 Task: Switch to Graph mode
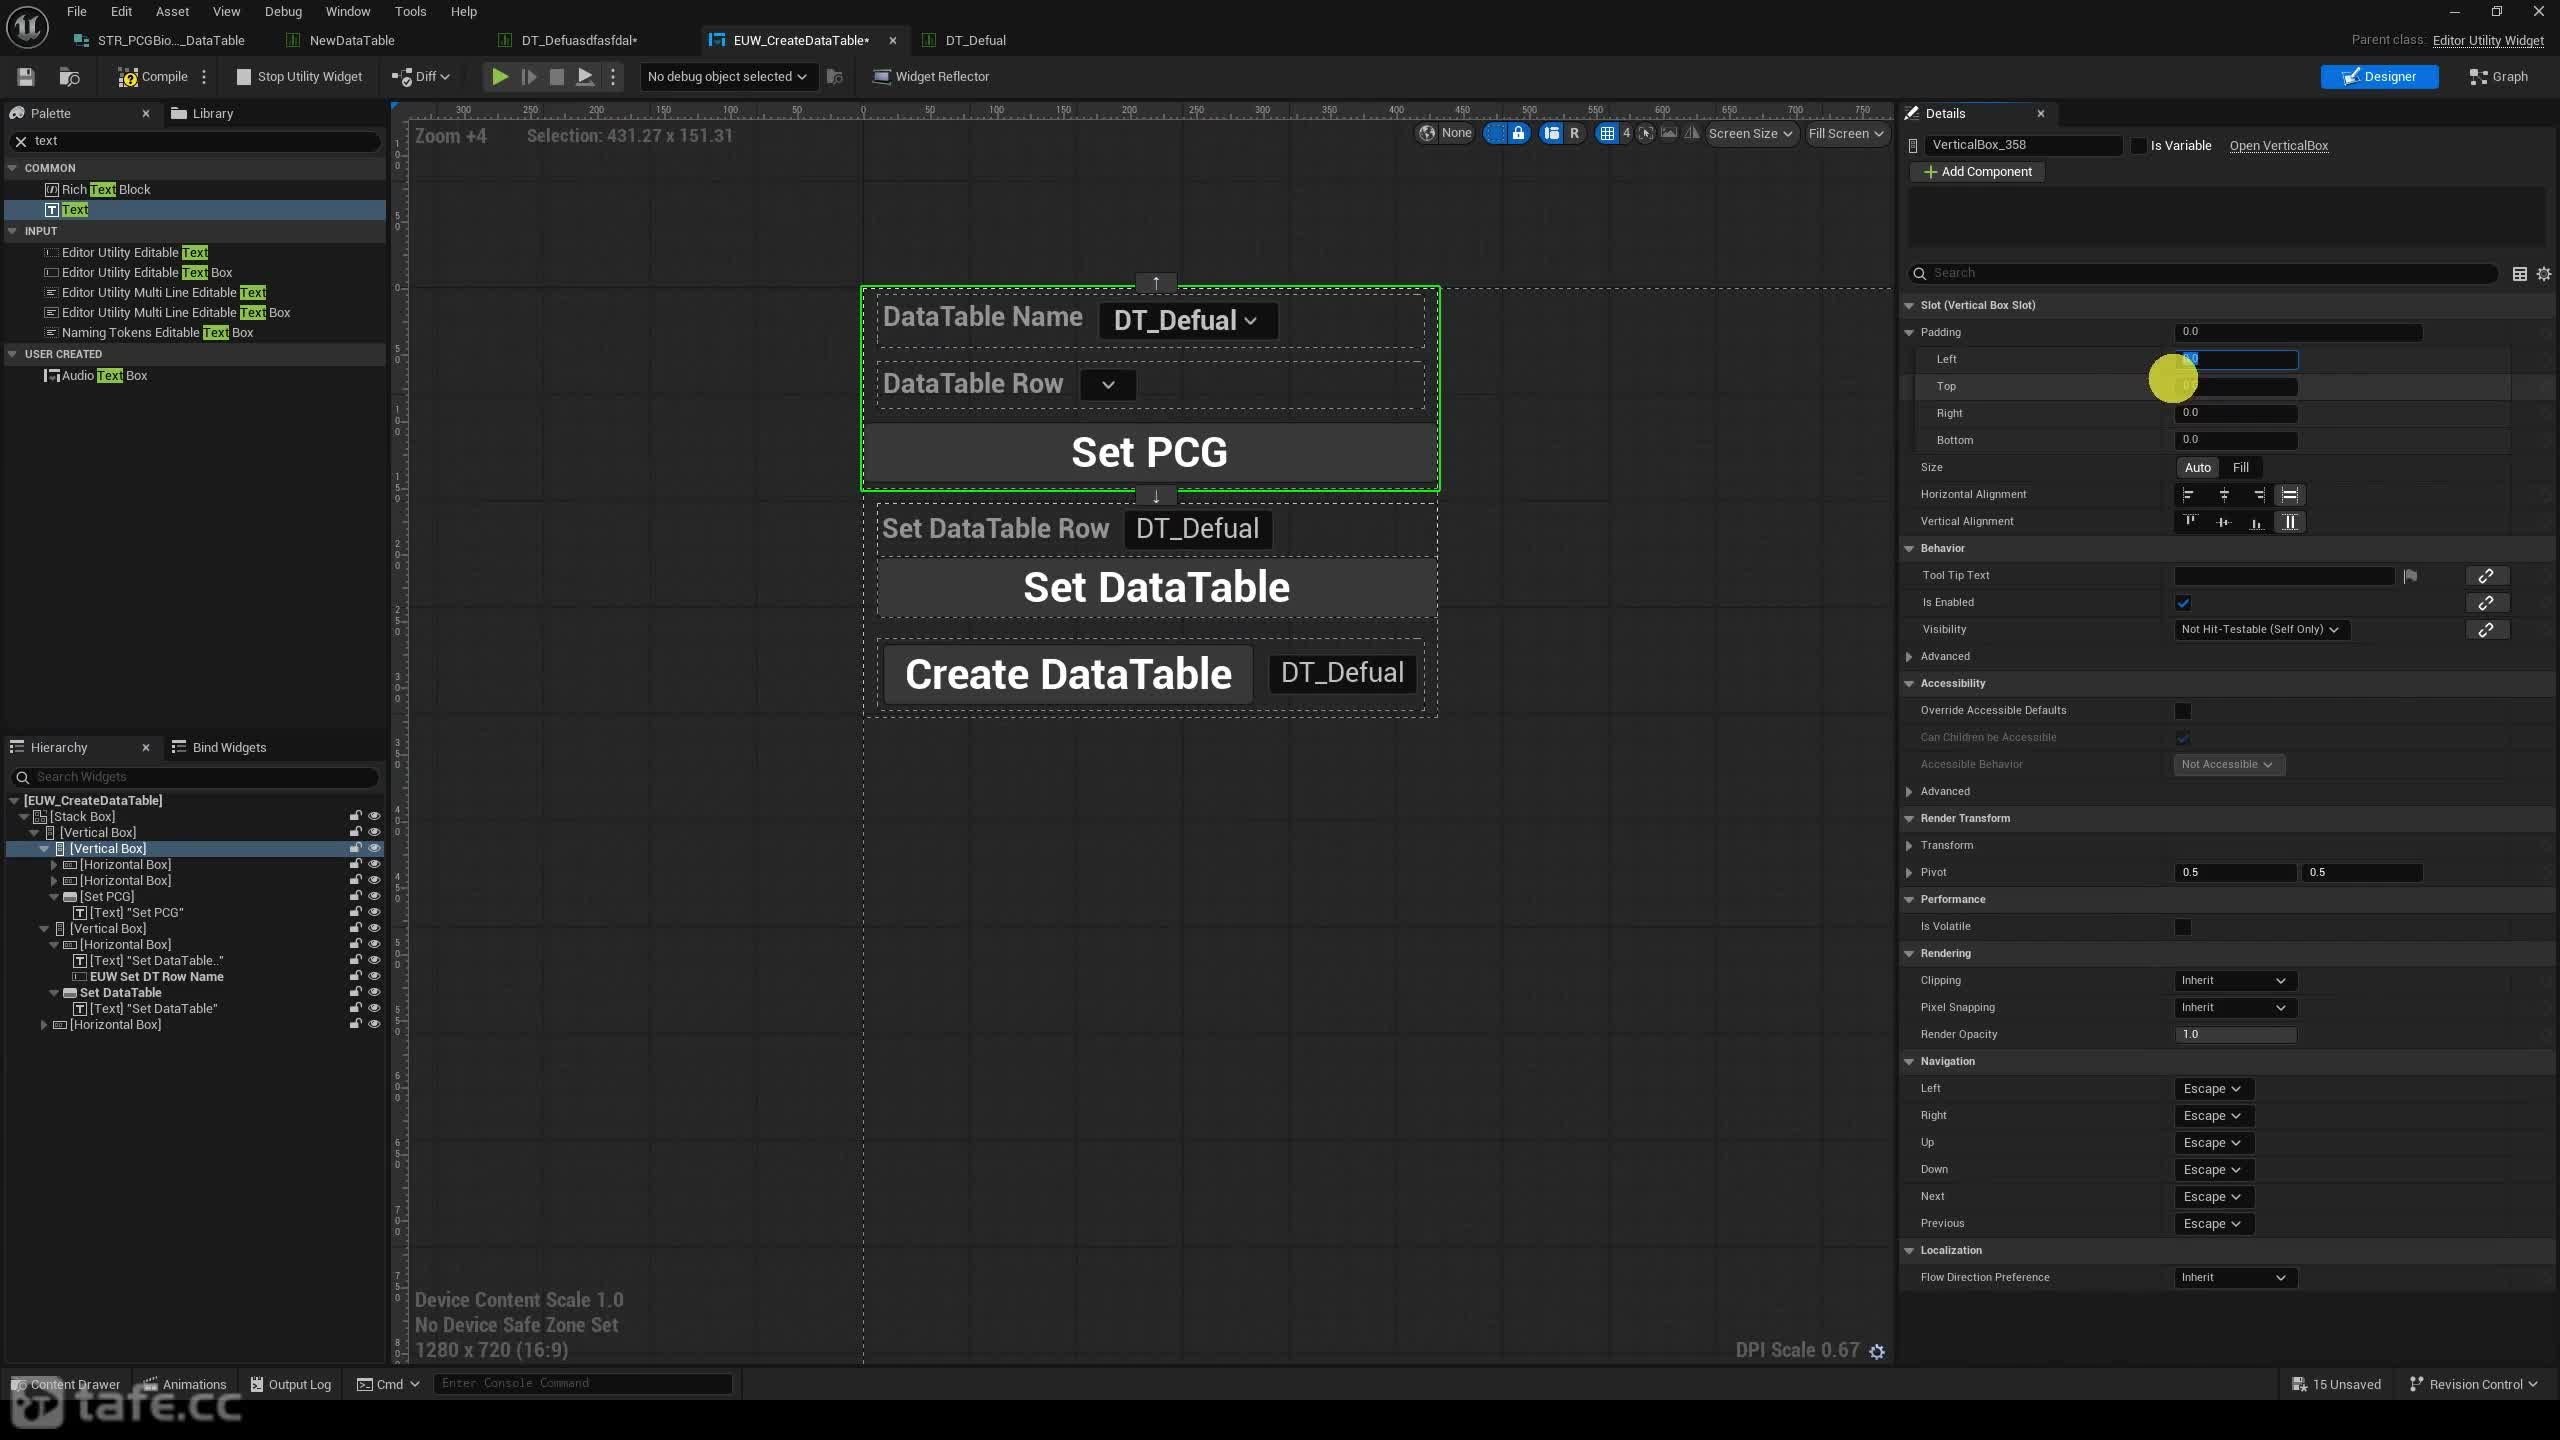(2498, 76)
